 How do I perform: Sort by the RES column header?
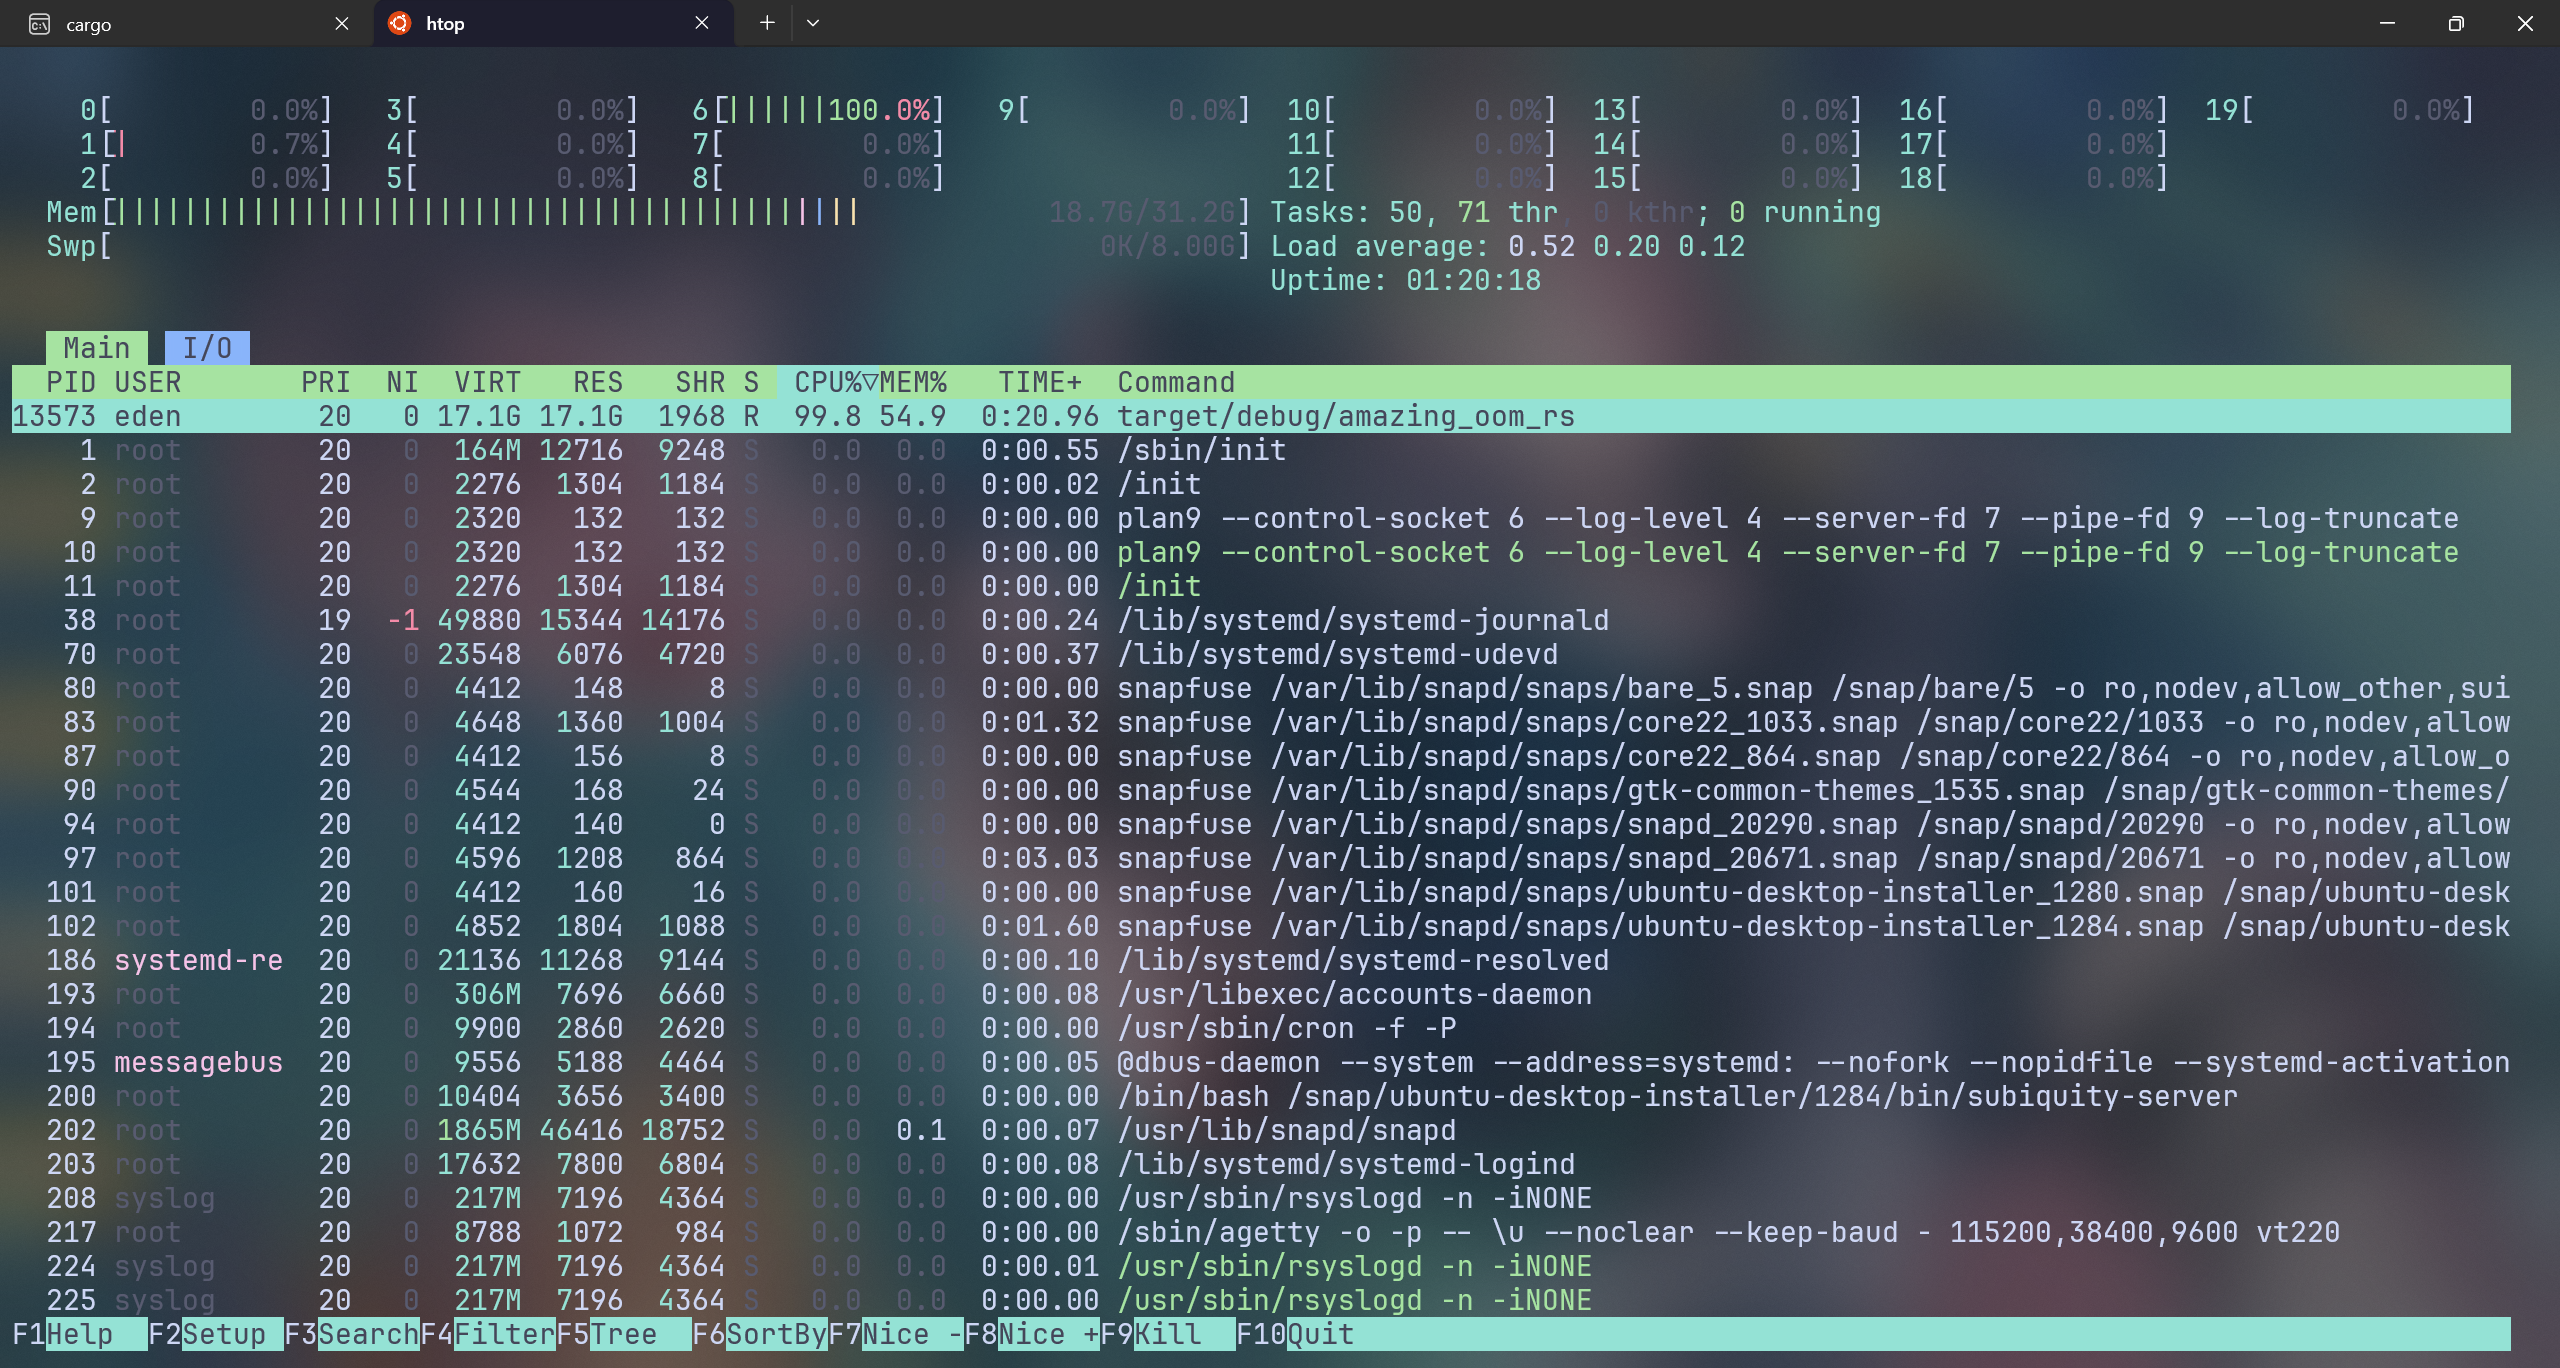[598, 382]
